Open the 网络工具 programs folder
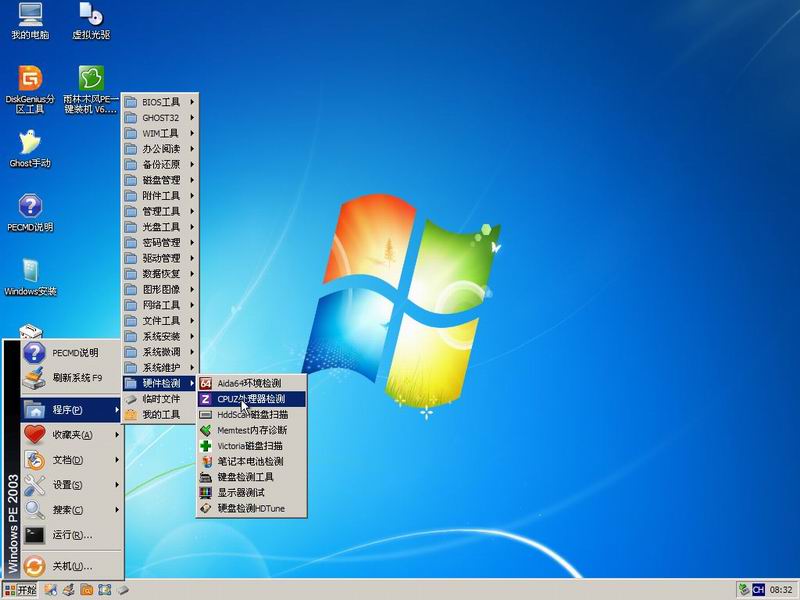This screenshot has height=600, width=800. coord(160,305)
